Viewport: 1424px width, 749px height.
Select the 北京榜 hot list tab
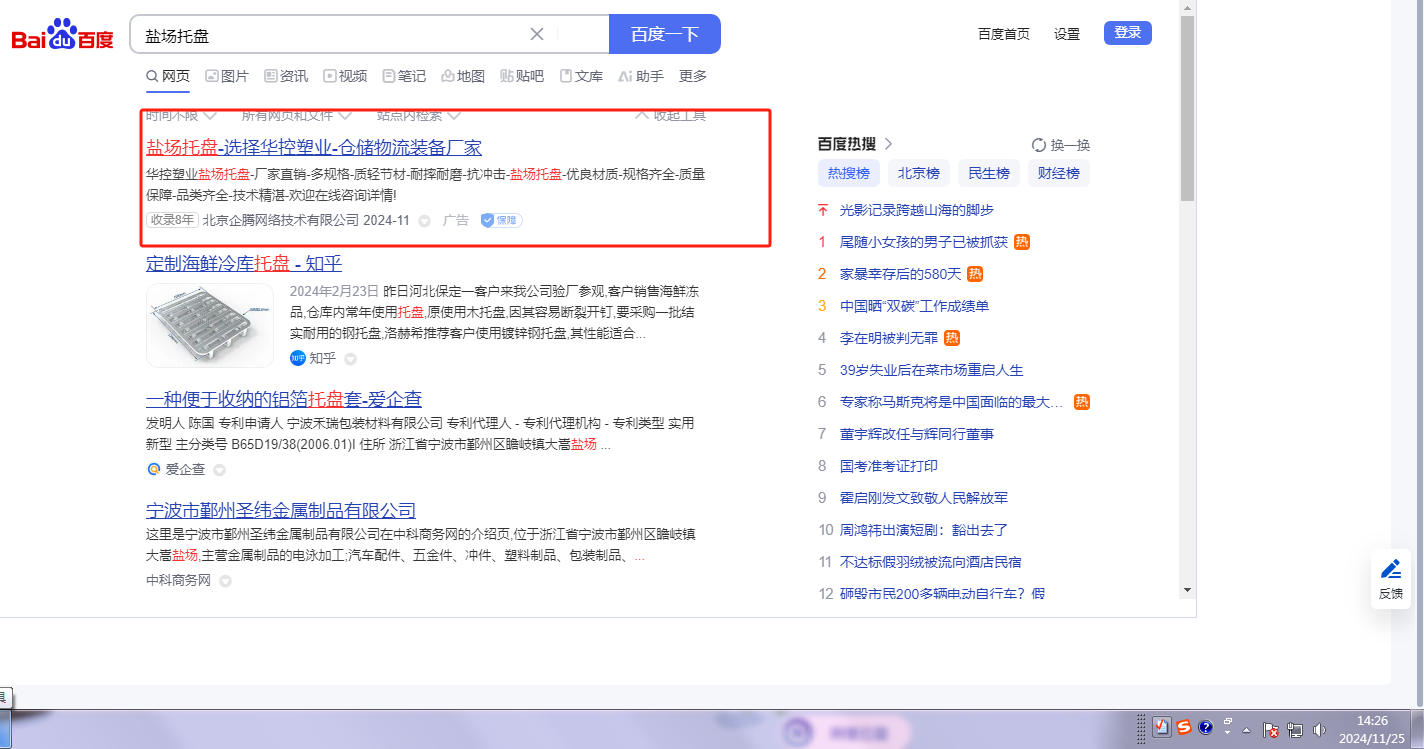pos(918,173)
